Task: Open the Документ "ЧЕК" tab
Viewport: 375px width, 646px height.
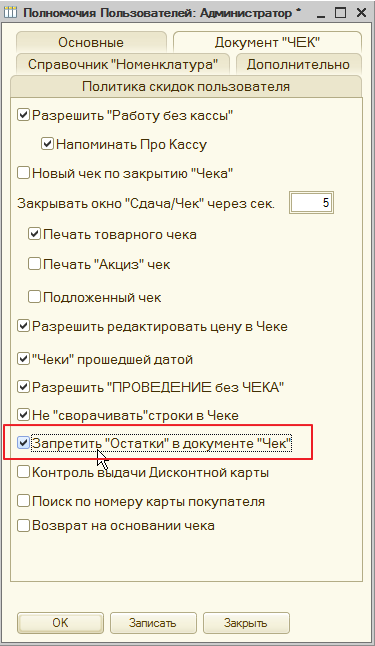Action: tap(267, 42)
